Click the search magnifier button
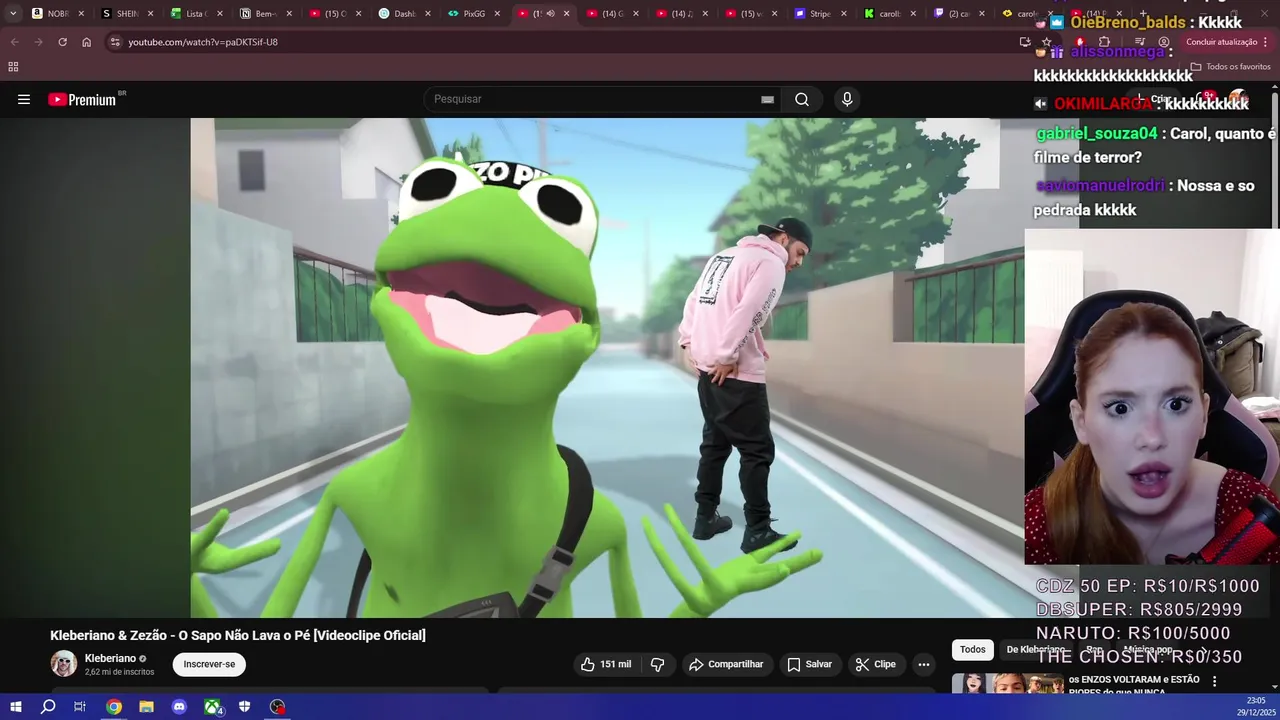 coord(802,99)
